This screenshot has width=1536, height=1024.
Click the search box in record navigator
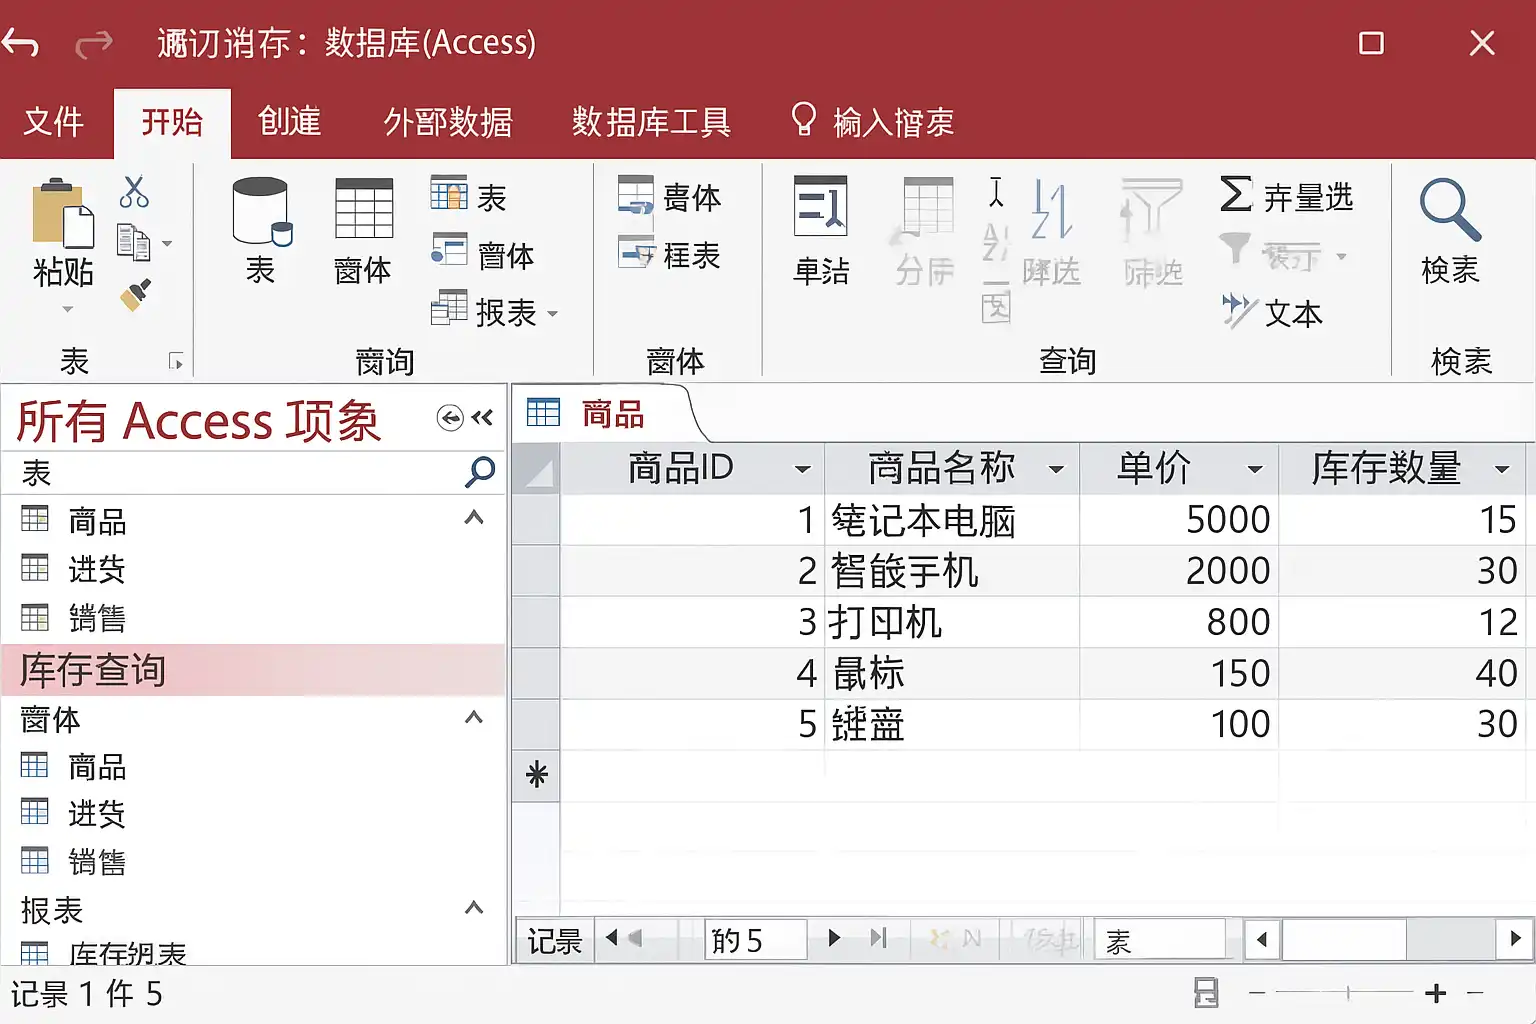pyautogui.click(x=1160, y=940)
